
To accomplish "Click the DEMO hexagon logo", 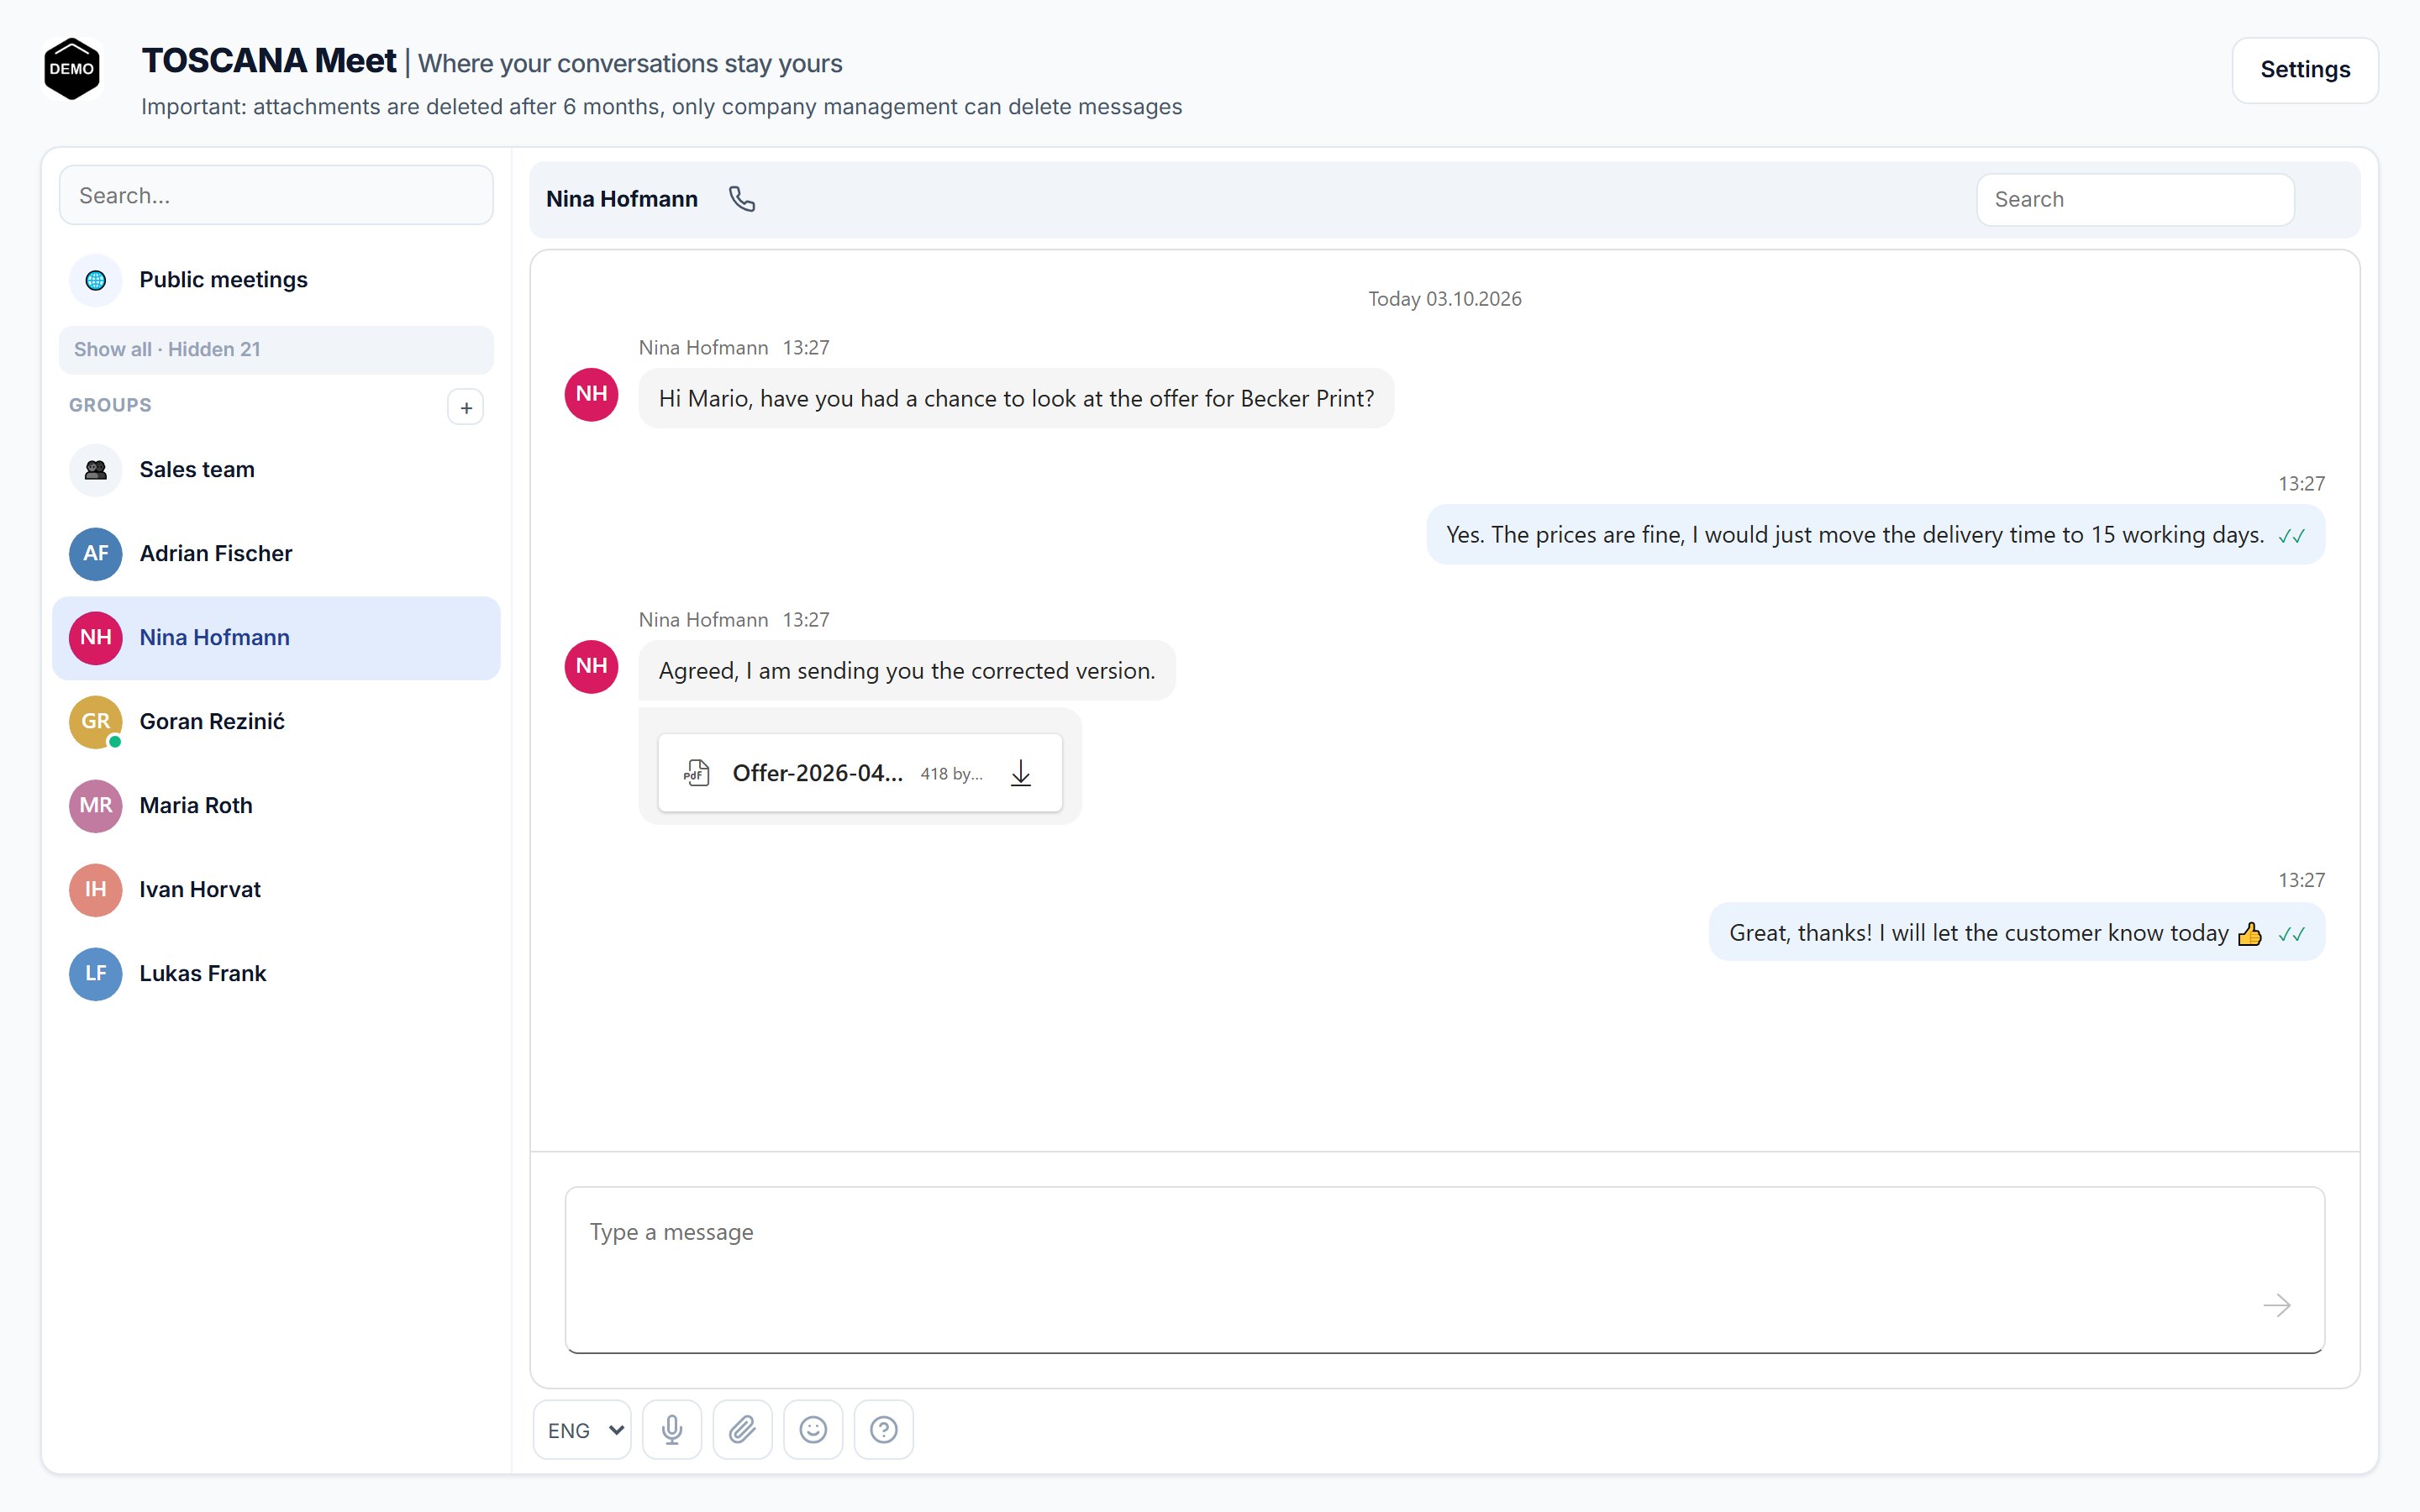I will 72,69.
